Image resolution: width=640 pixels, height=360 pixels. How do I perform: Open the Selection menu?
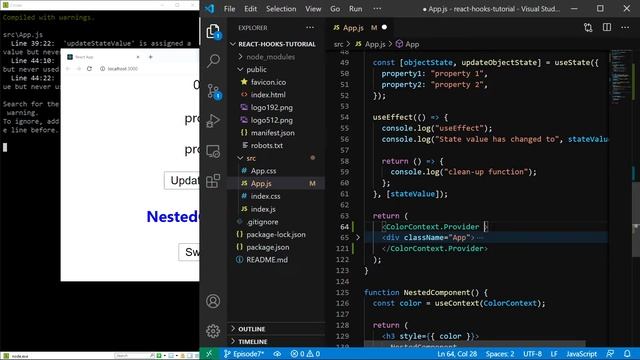(x=281, y=9)
